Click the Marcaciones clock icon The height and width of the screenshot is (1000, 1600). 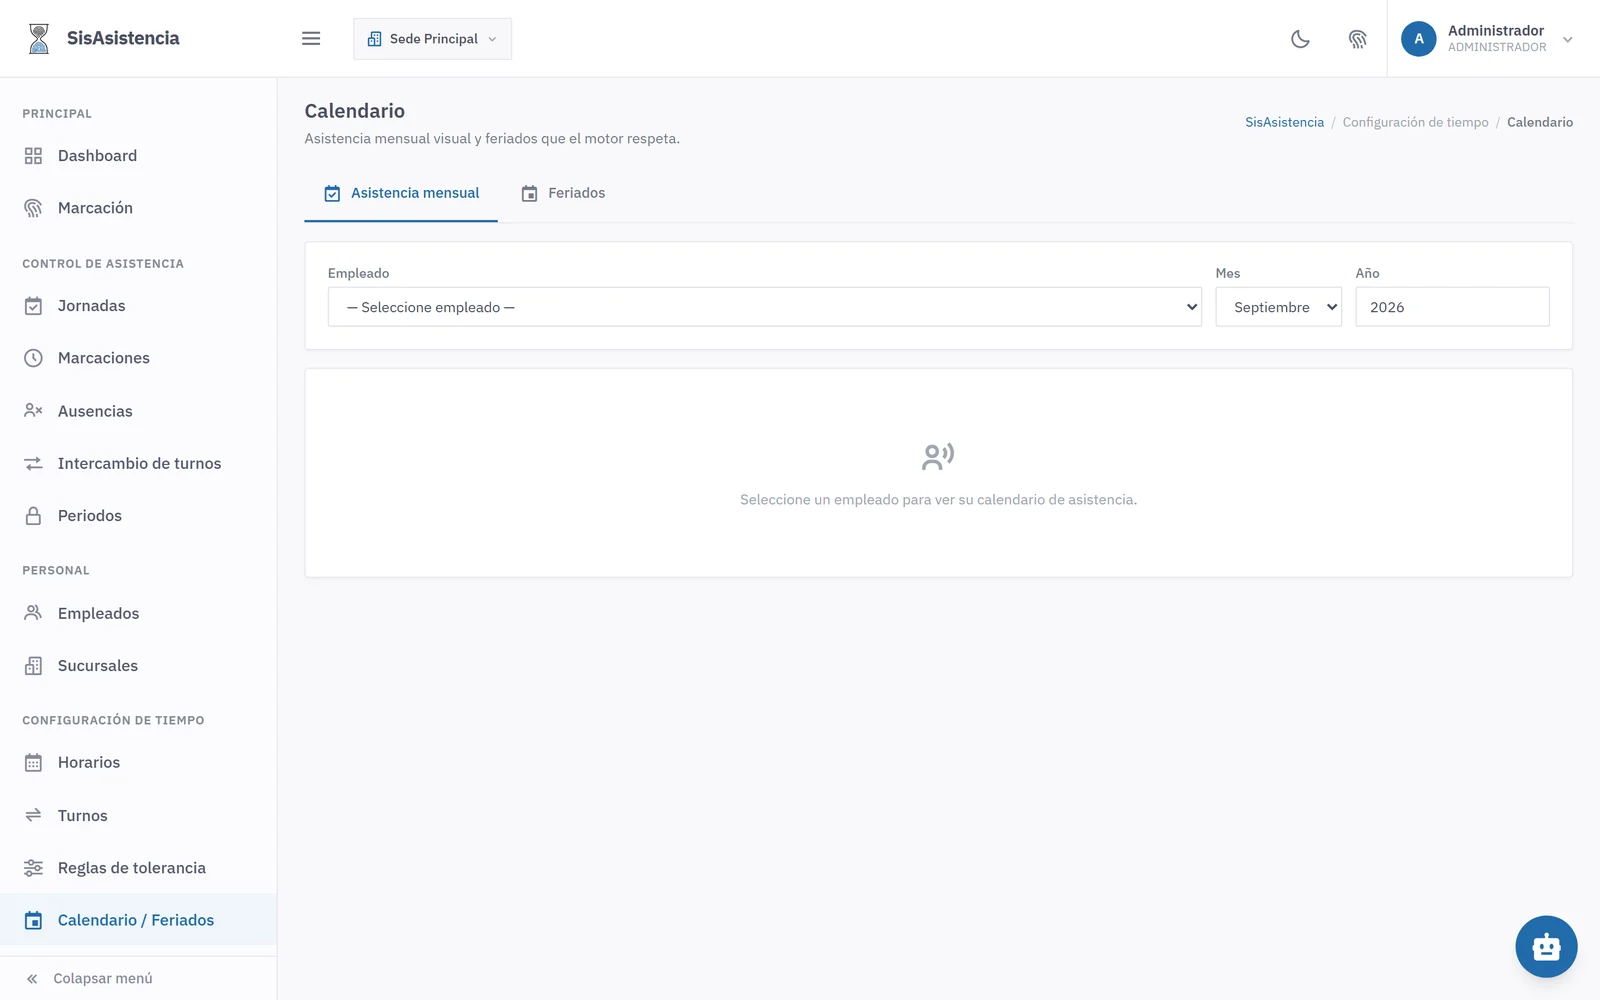point(33,358)
